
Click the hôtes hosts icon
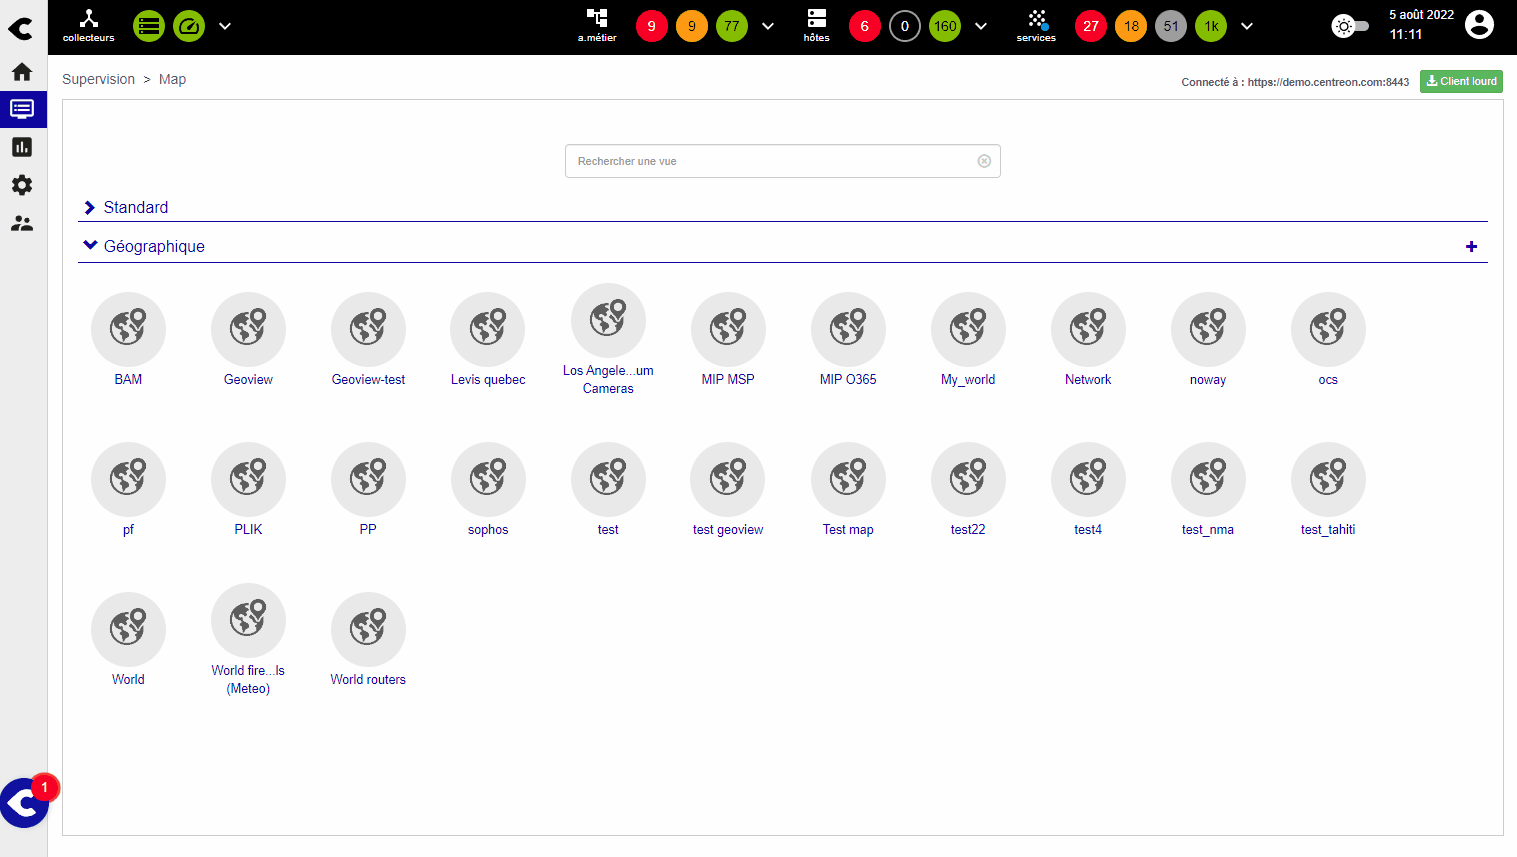click(816, 25)
